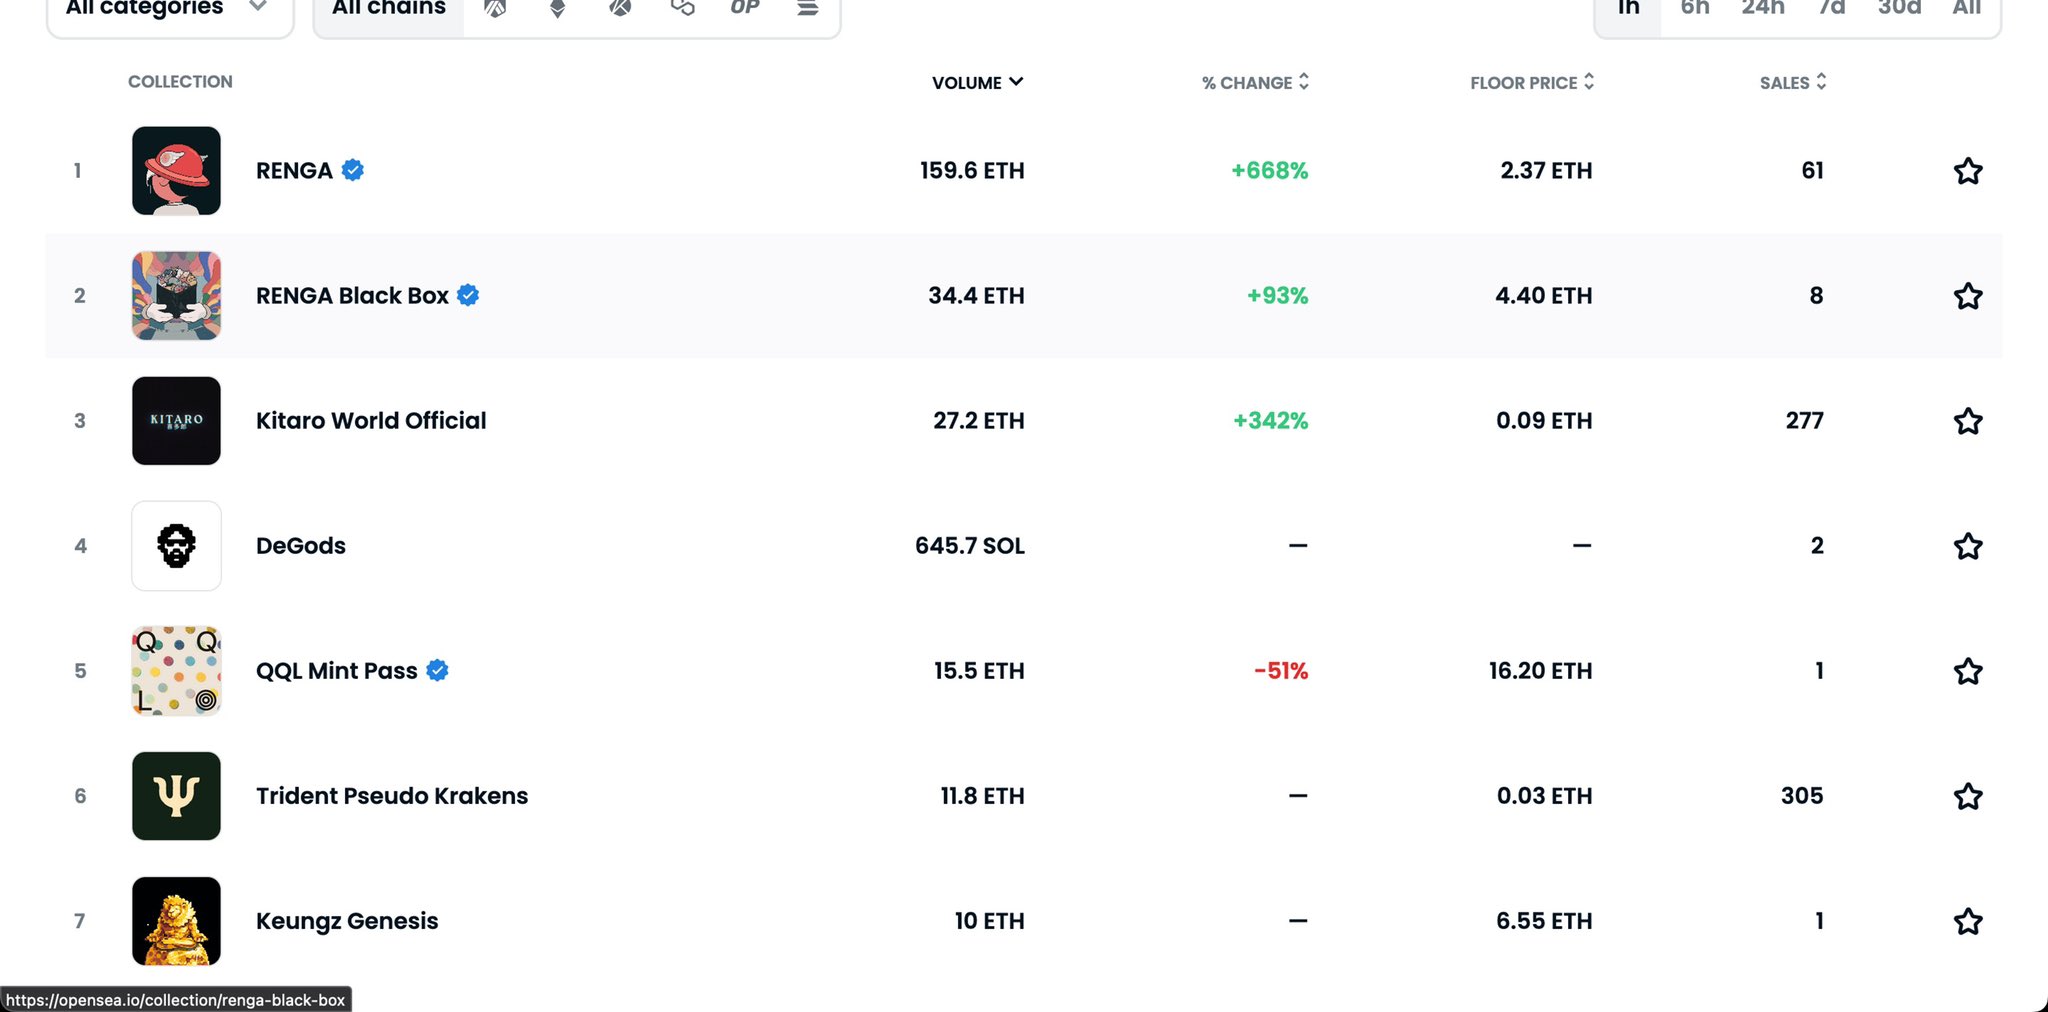Filter rankings by the Solana chain icon
2048x1012 pixels.
[808, 8]
